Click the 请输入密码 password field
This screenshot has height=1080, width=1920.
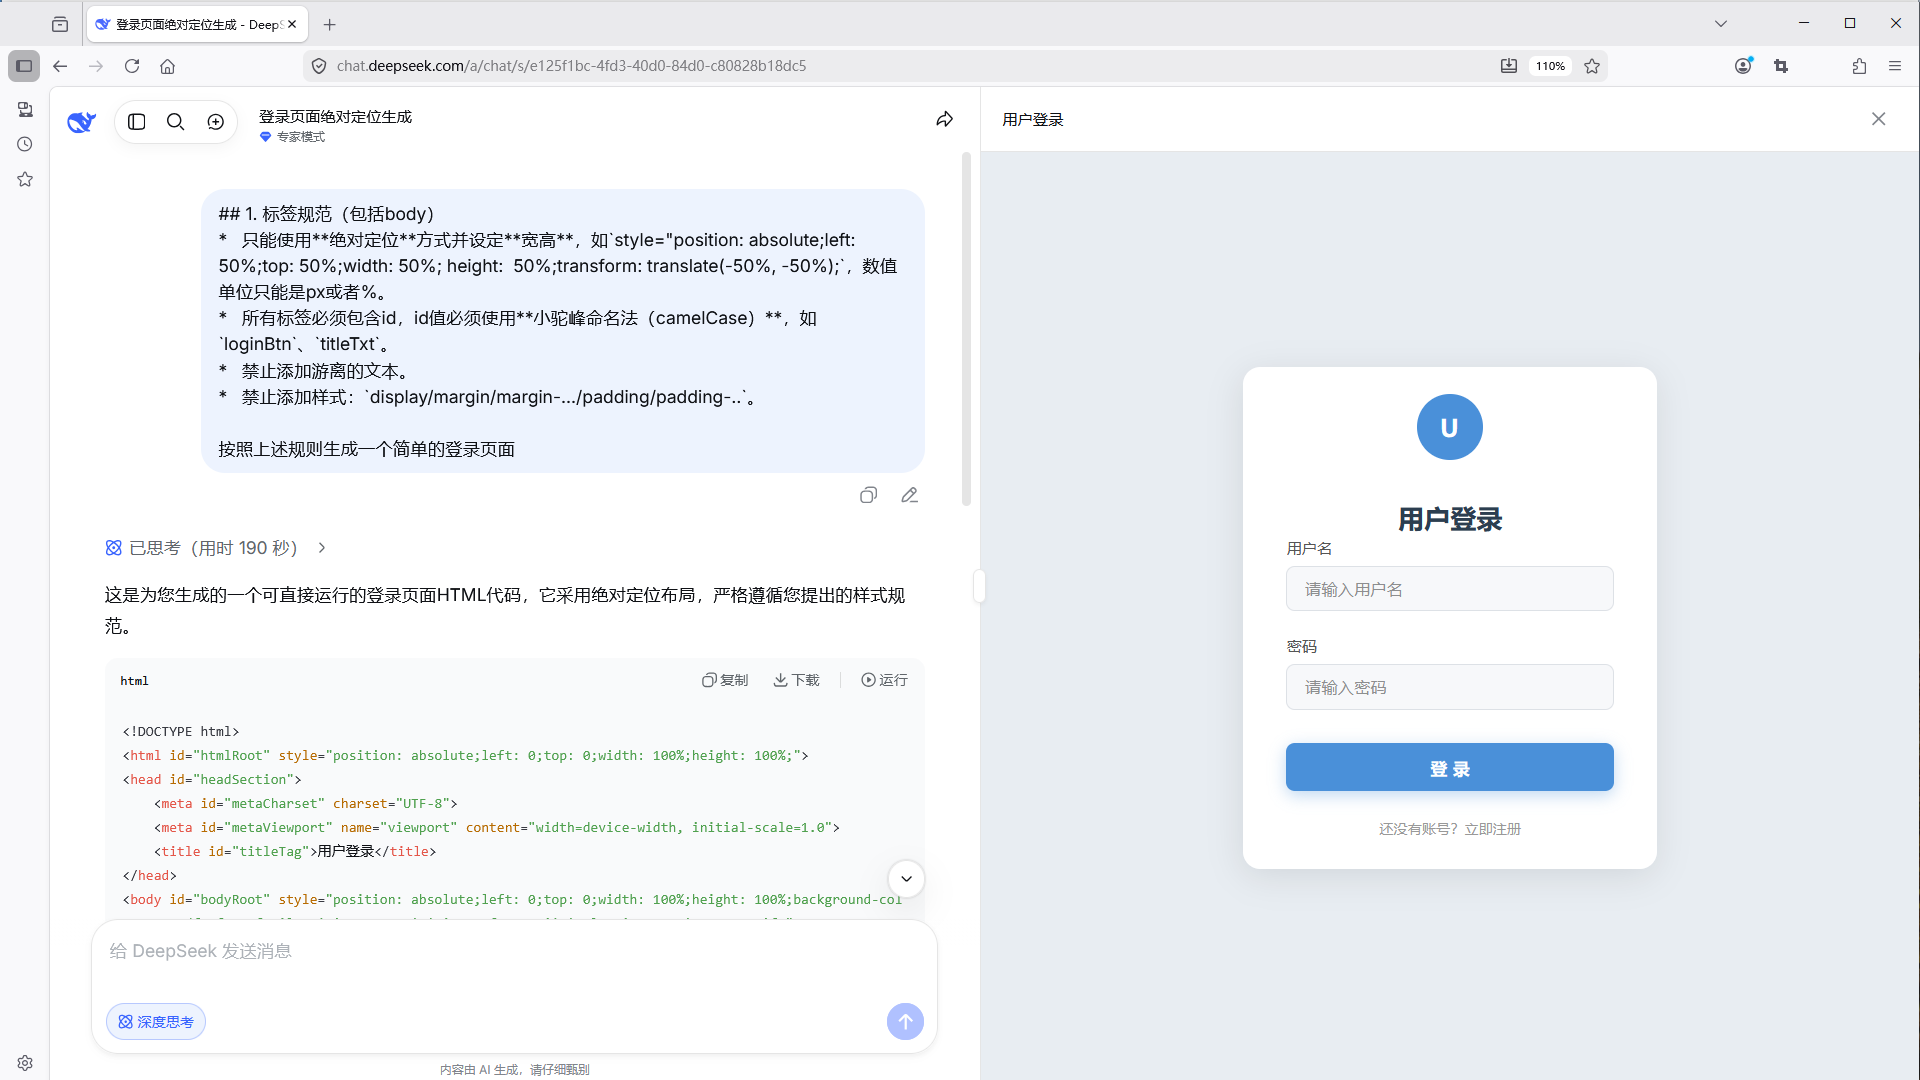point(1449,687)
